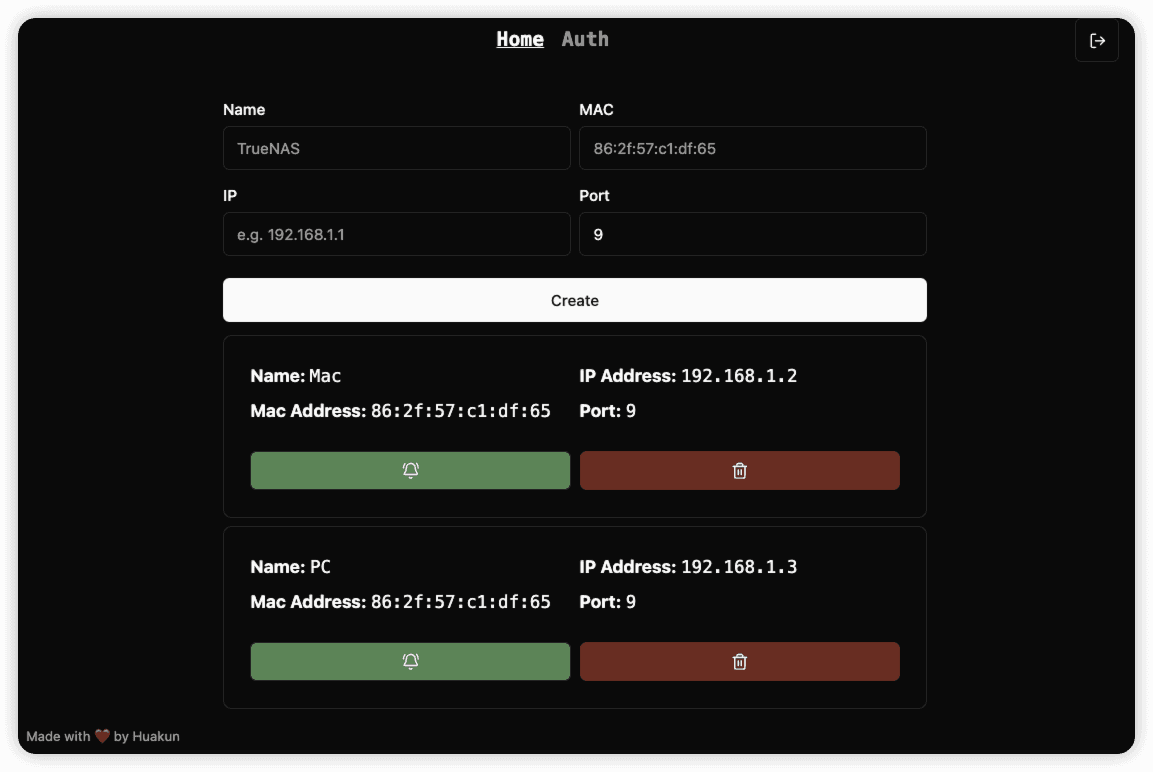The height and width of the screenshot is (772, 1153).
Task: Select the IP input with 192.168.1.1 placeholder
Action: pyautogui.click(x=396, y=234)
